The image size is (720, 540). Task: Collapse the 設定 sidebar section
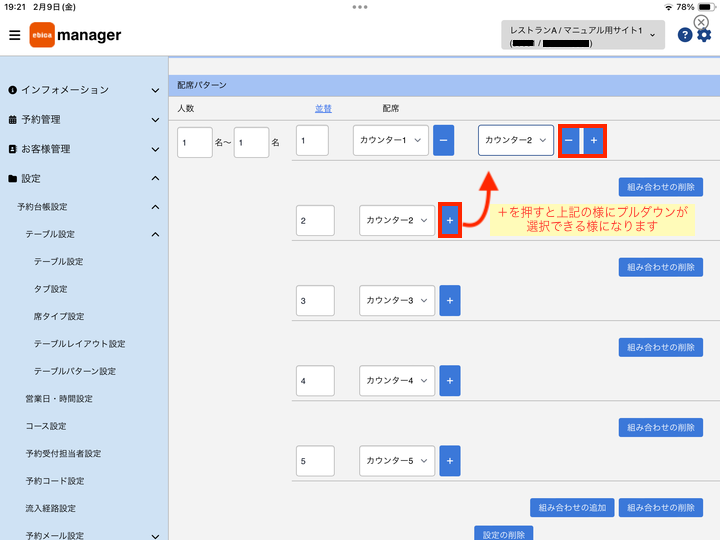[x=84, y=179]
